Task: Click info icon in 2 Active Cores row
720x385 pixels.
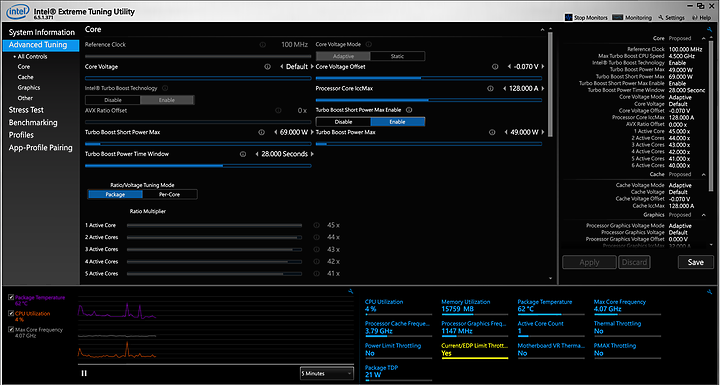Action: tap(316, 237)
